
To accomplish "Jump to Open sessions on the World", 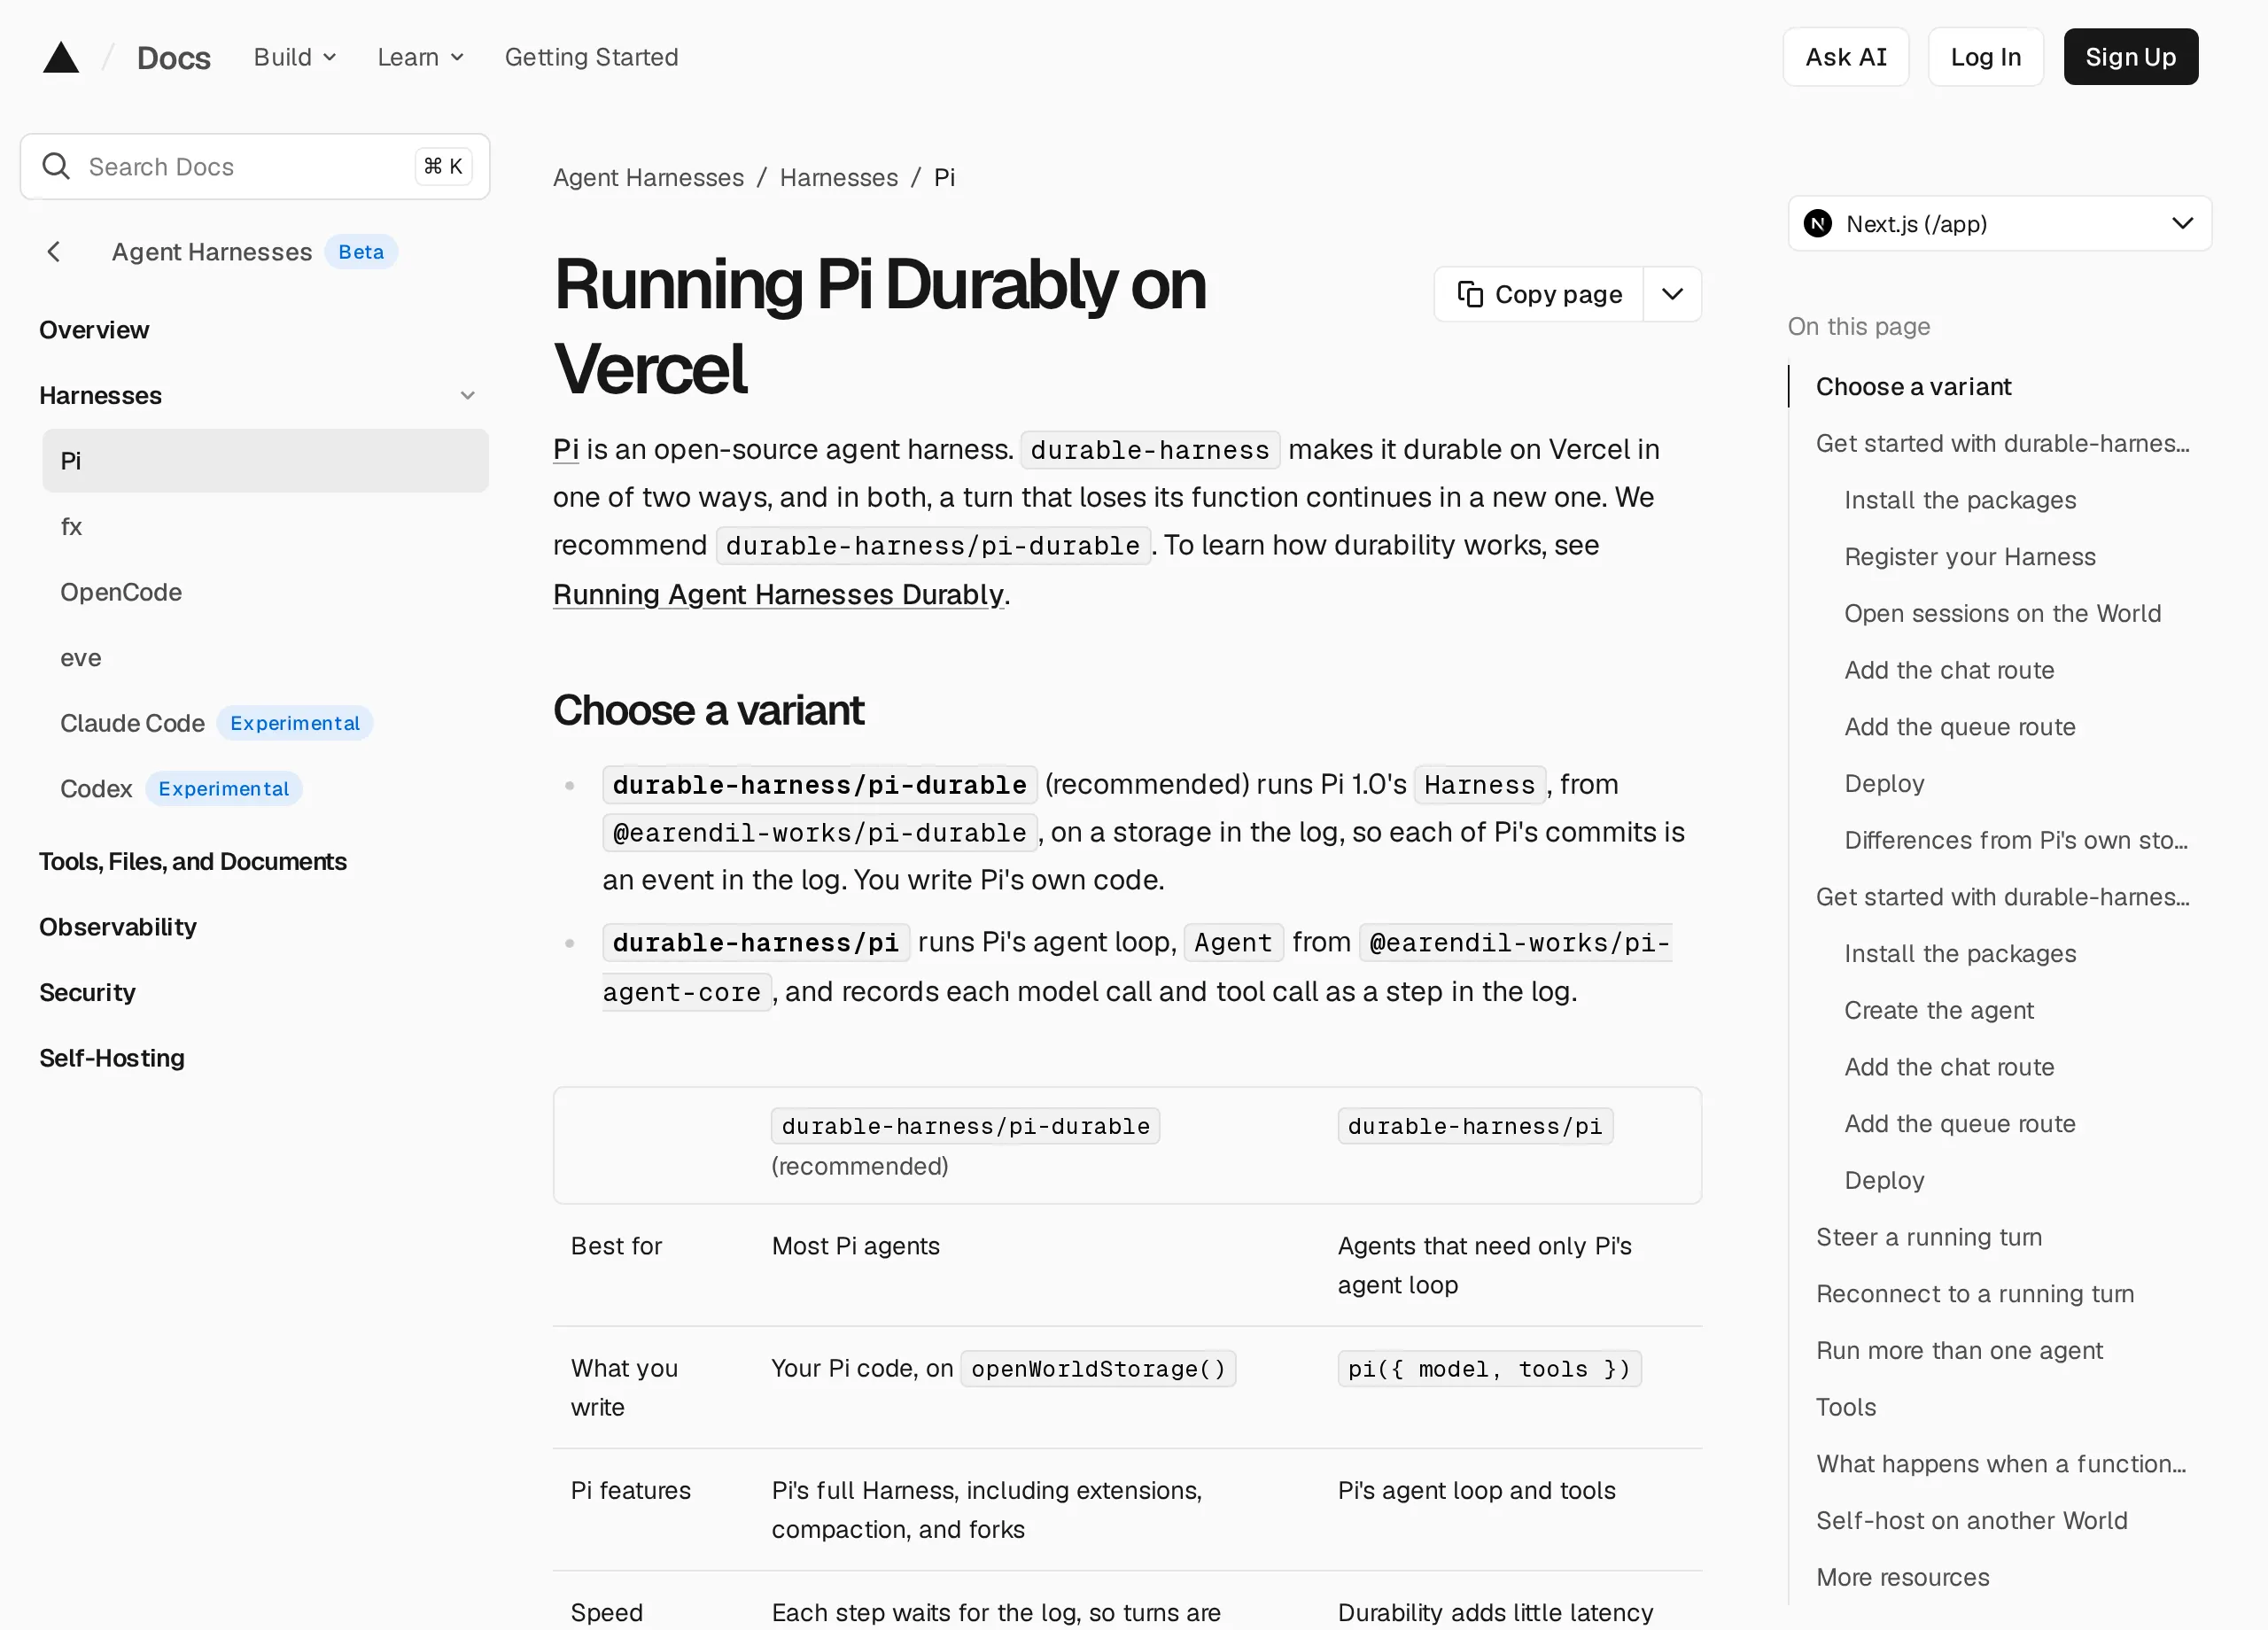I will 2002,613.
